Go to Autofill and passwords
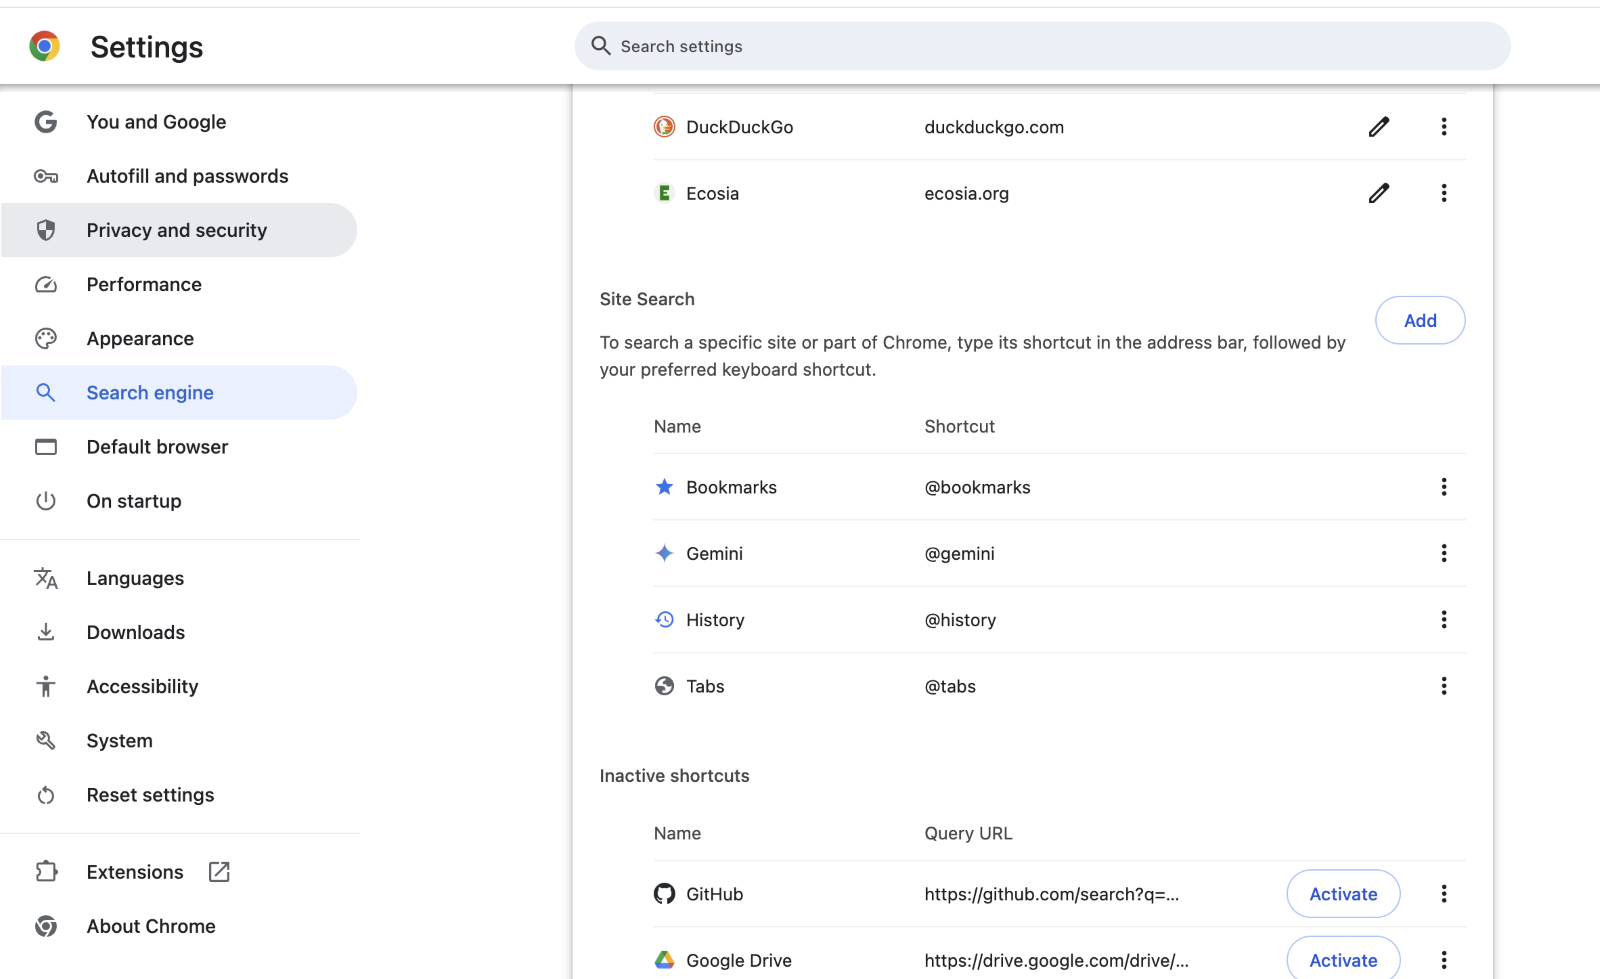This screenshot has width=1600, height=979. pos(179,176)
